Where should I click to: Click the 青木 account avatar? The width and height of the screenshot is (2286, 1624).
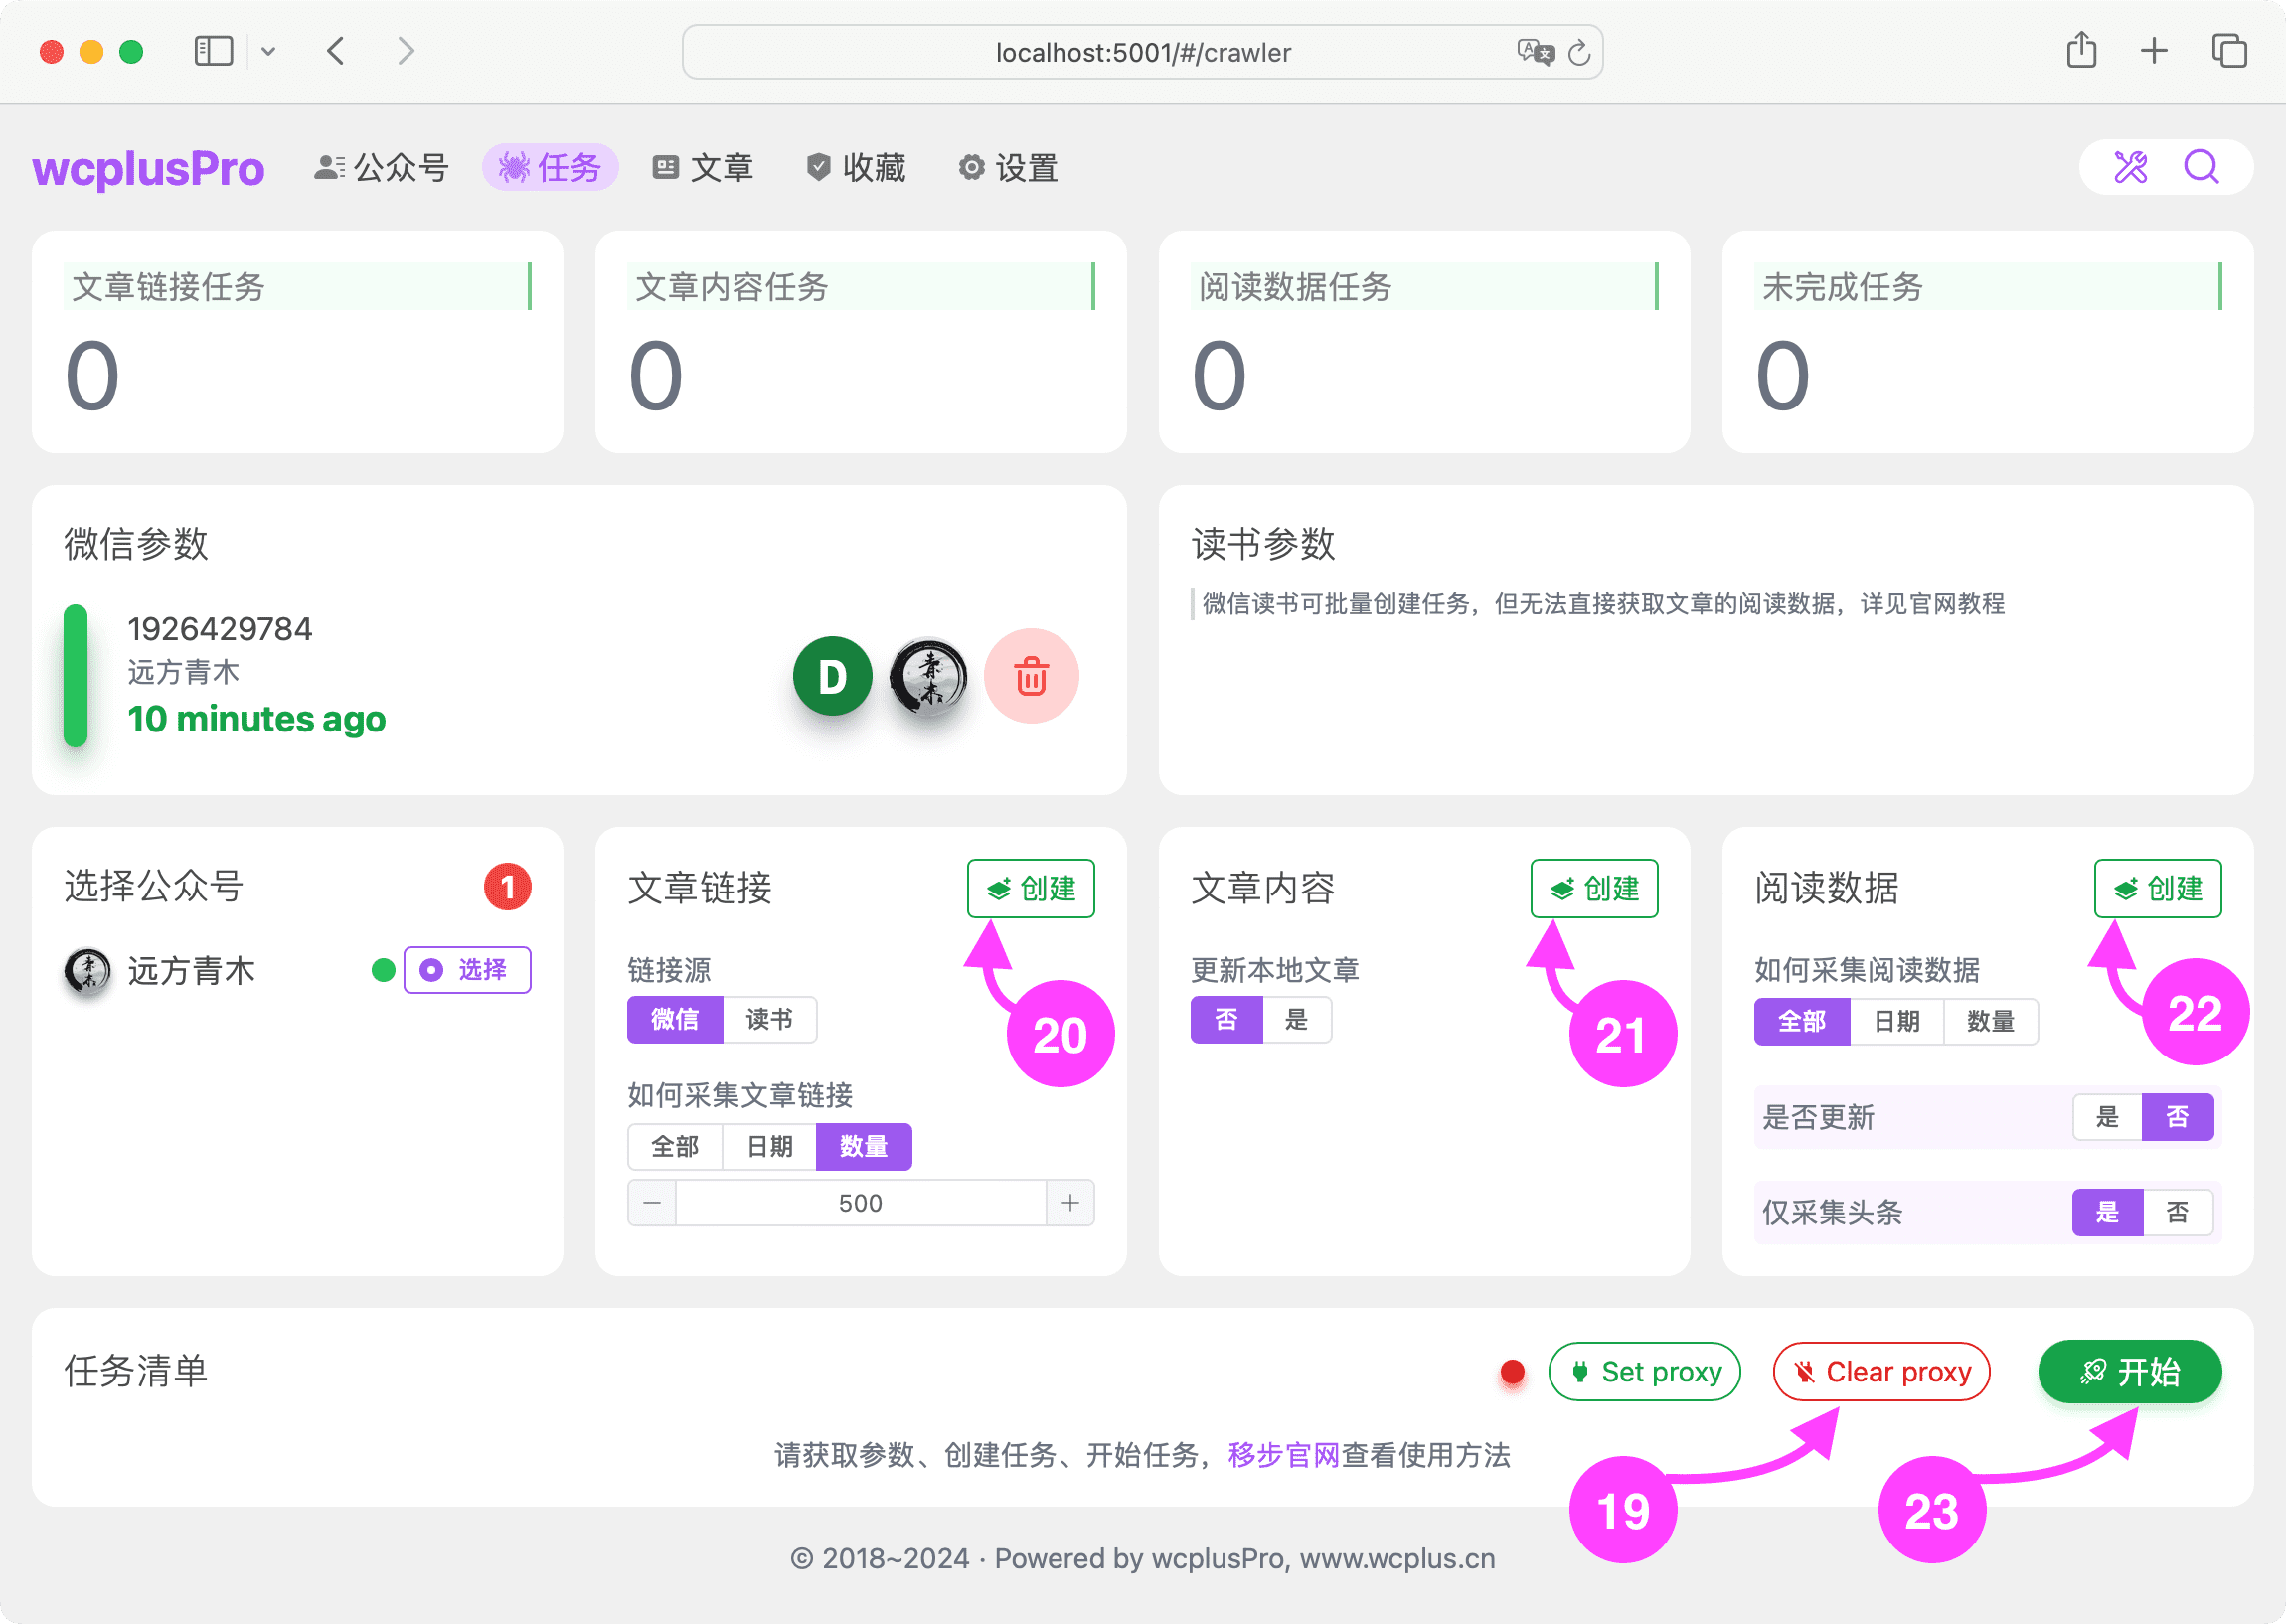(928, 676)
